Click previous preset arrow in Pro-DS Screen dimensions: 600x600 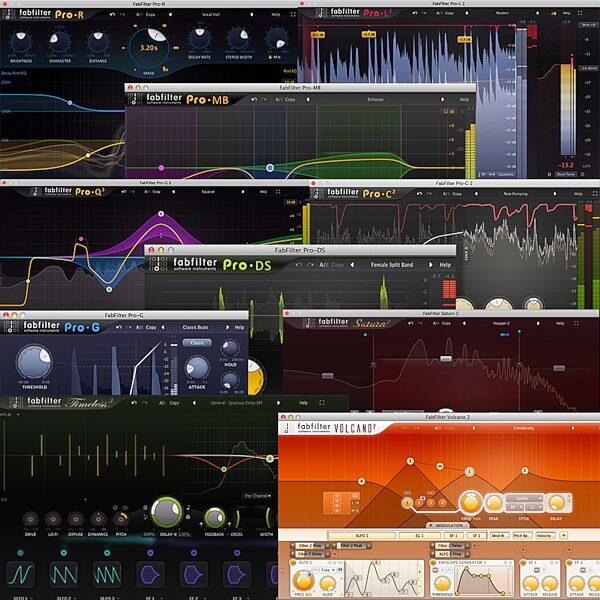(352, 265)
